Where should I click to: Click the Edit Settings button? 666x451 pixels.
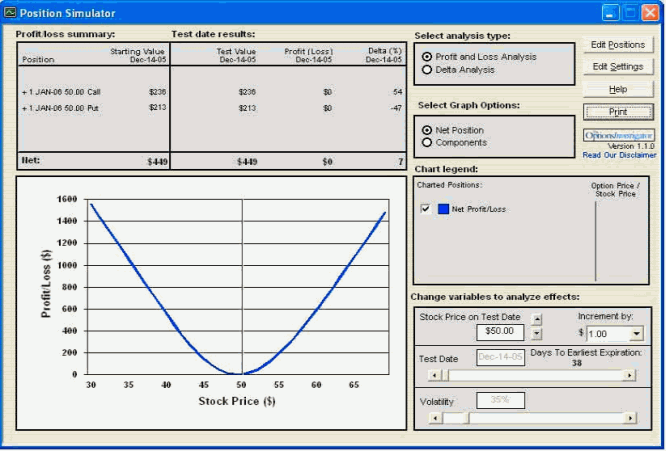click(x=619, y=67)
